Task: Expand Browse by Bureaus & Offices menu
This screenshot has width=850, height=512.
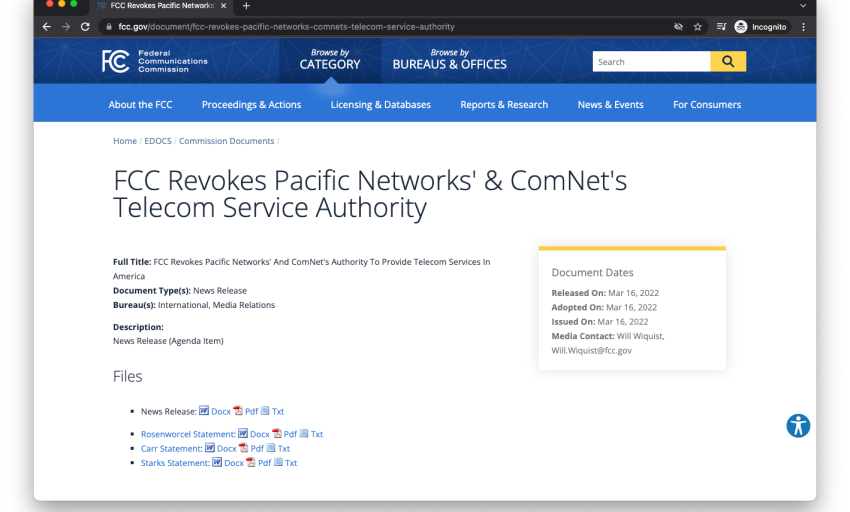Action: click(449, 60)
